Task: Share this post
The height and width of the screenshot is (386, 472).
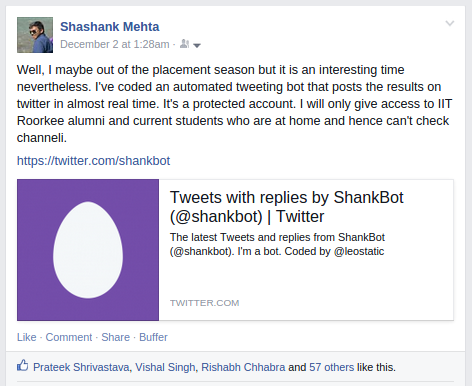Action: pos(116,337)
